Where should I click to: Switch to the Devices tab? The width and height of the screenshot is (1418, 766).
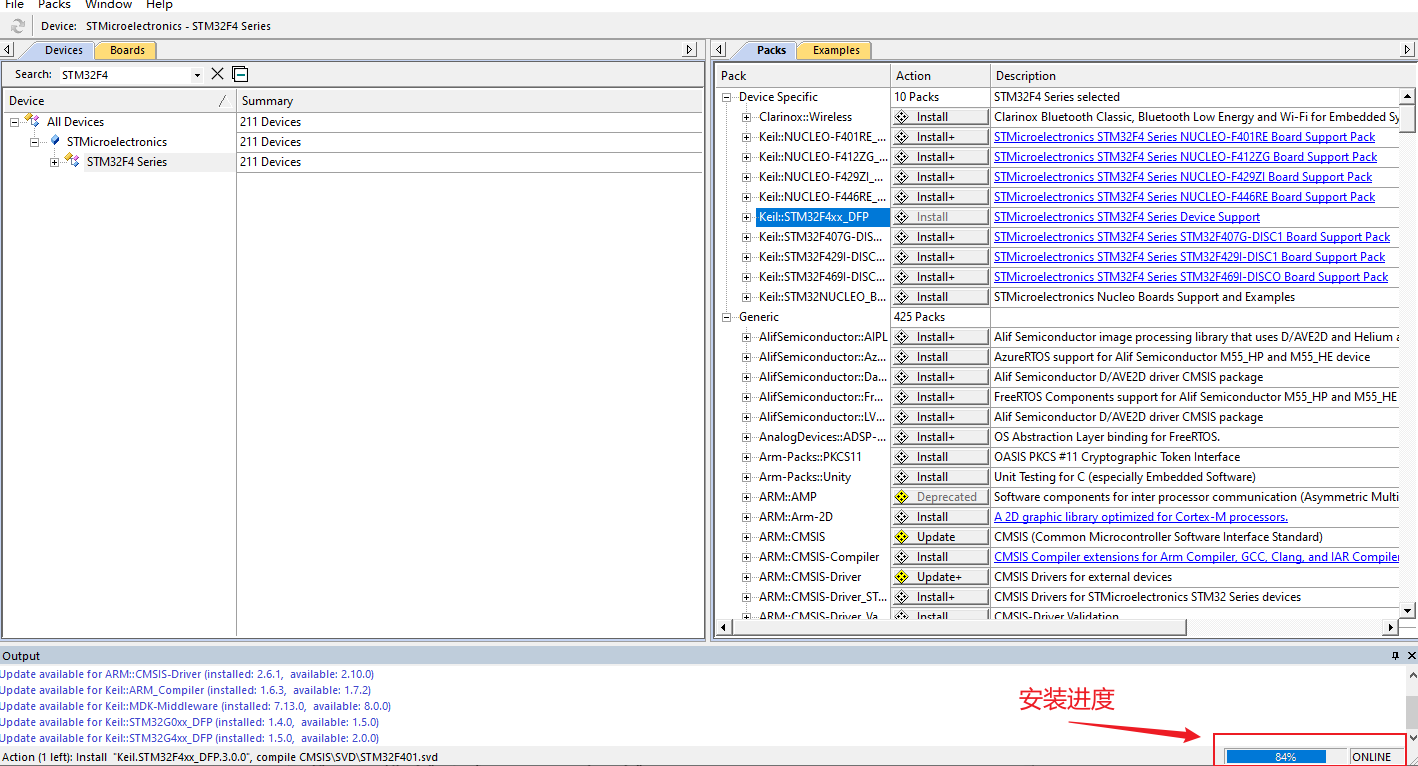pos(64,50)
